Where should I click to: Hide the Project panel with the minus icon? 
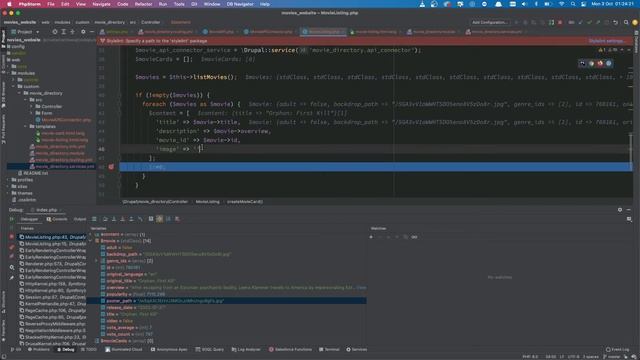92,32
